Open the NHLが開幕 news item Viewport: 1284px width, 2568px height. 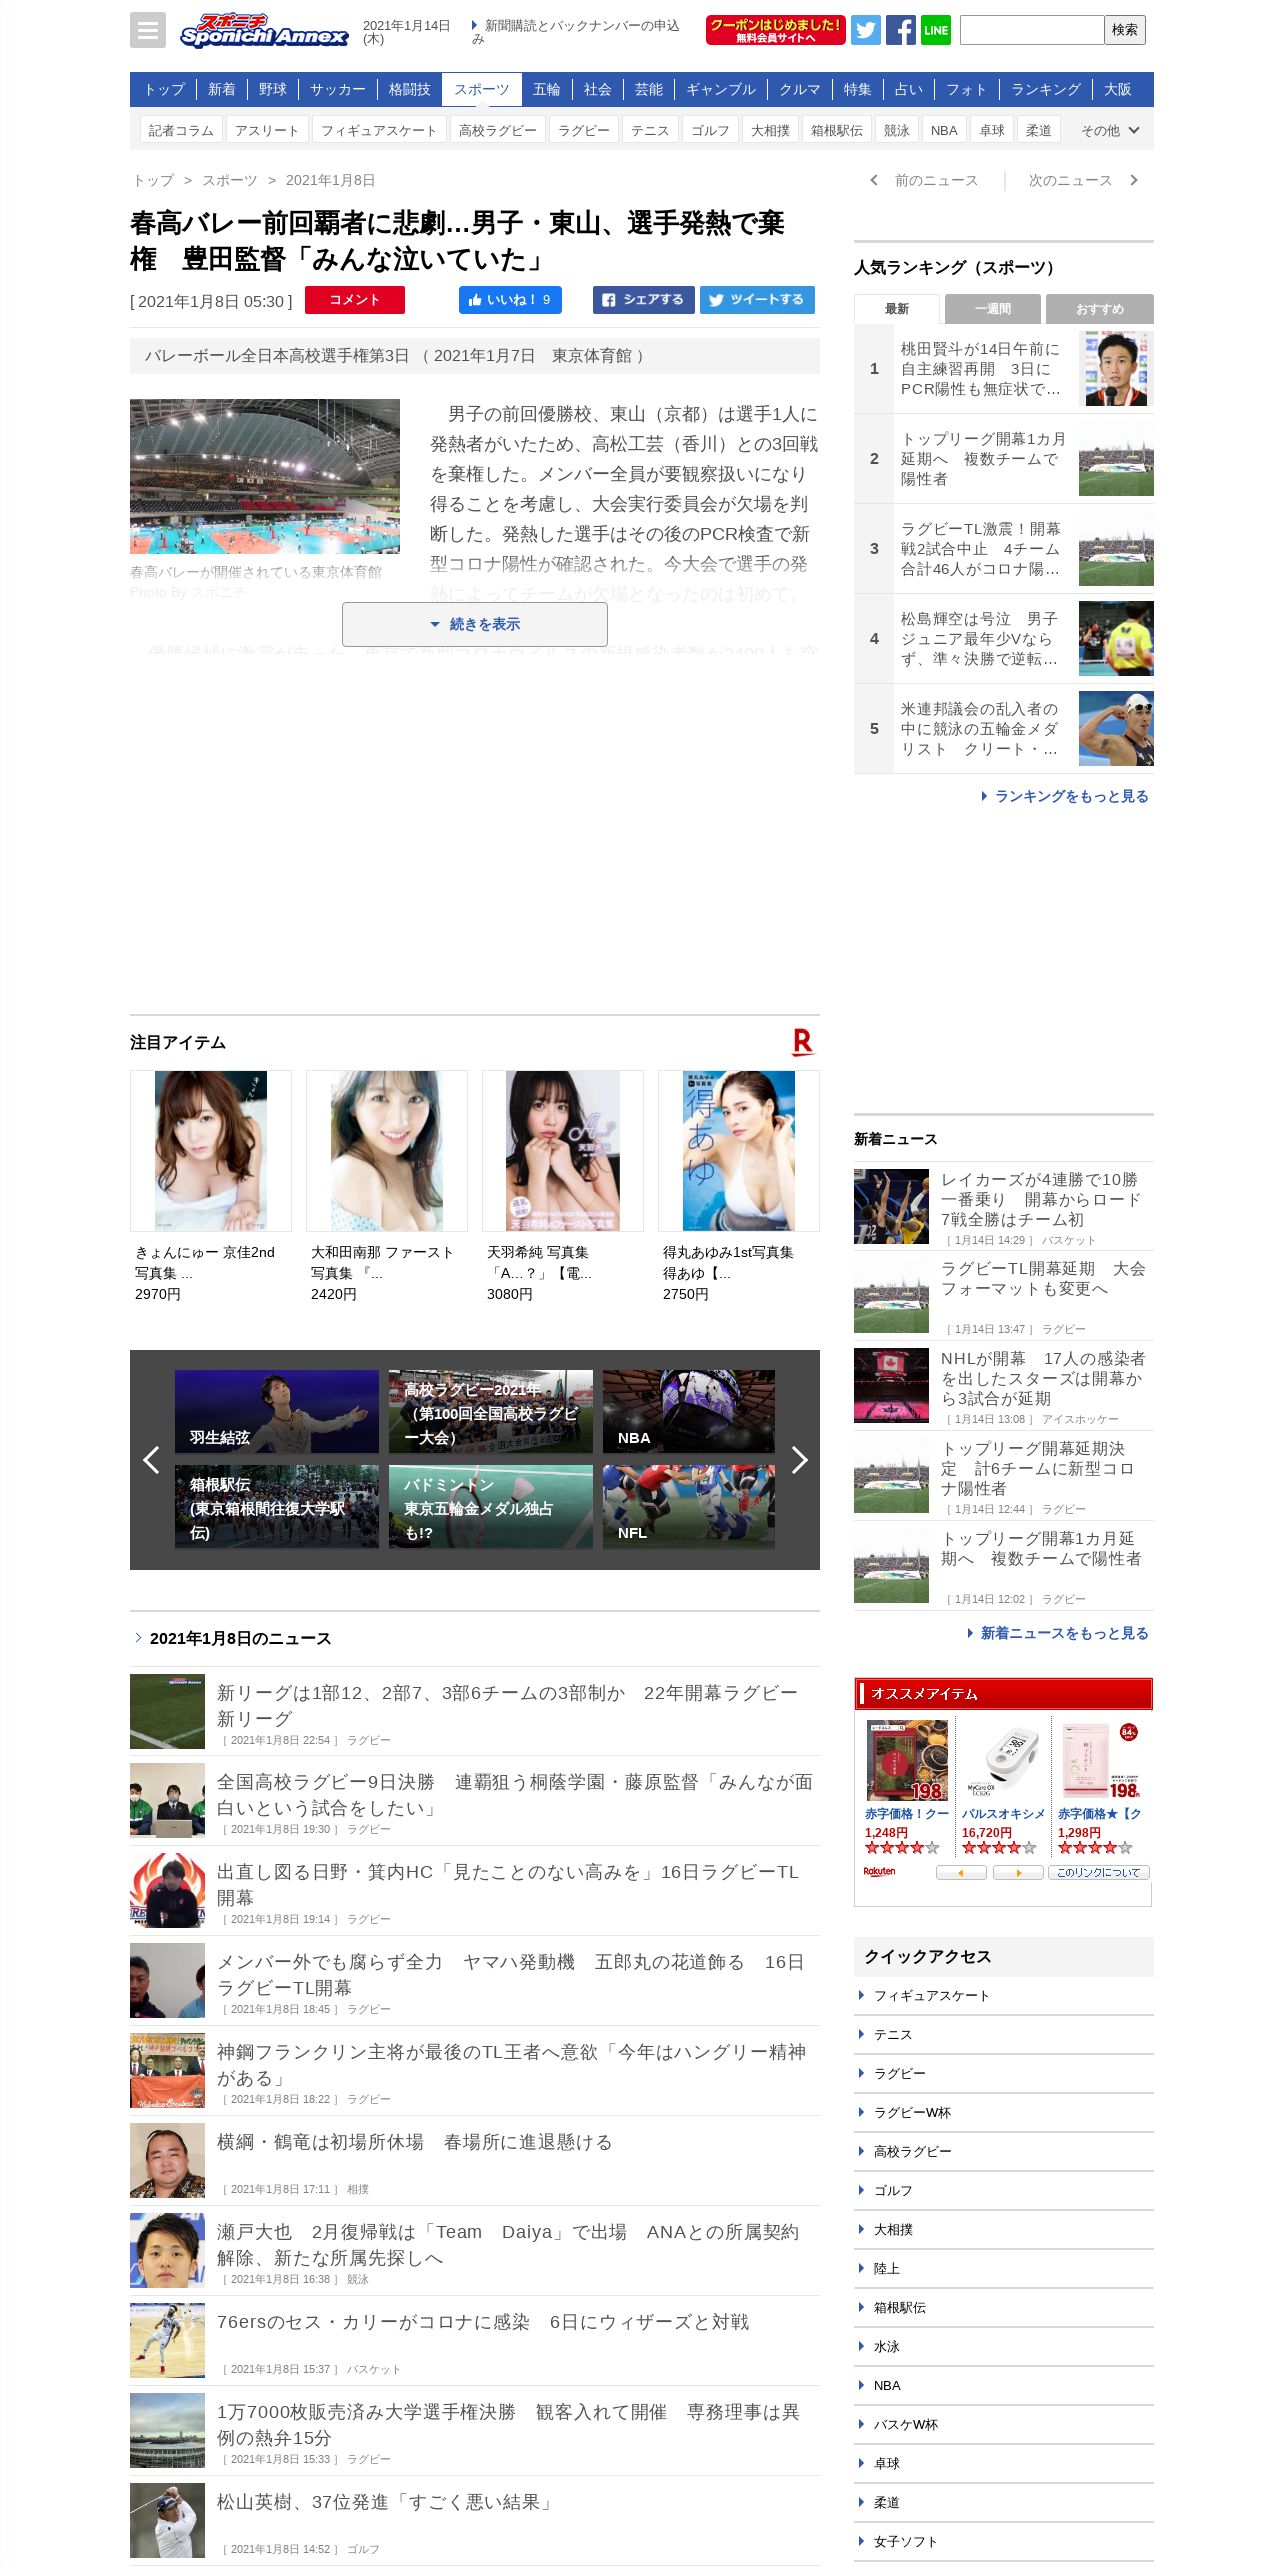pyautogui.click(x=1004, y=1385)
